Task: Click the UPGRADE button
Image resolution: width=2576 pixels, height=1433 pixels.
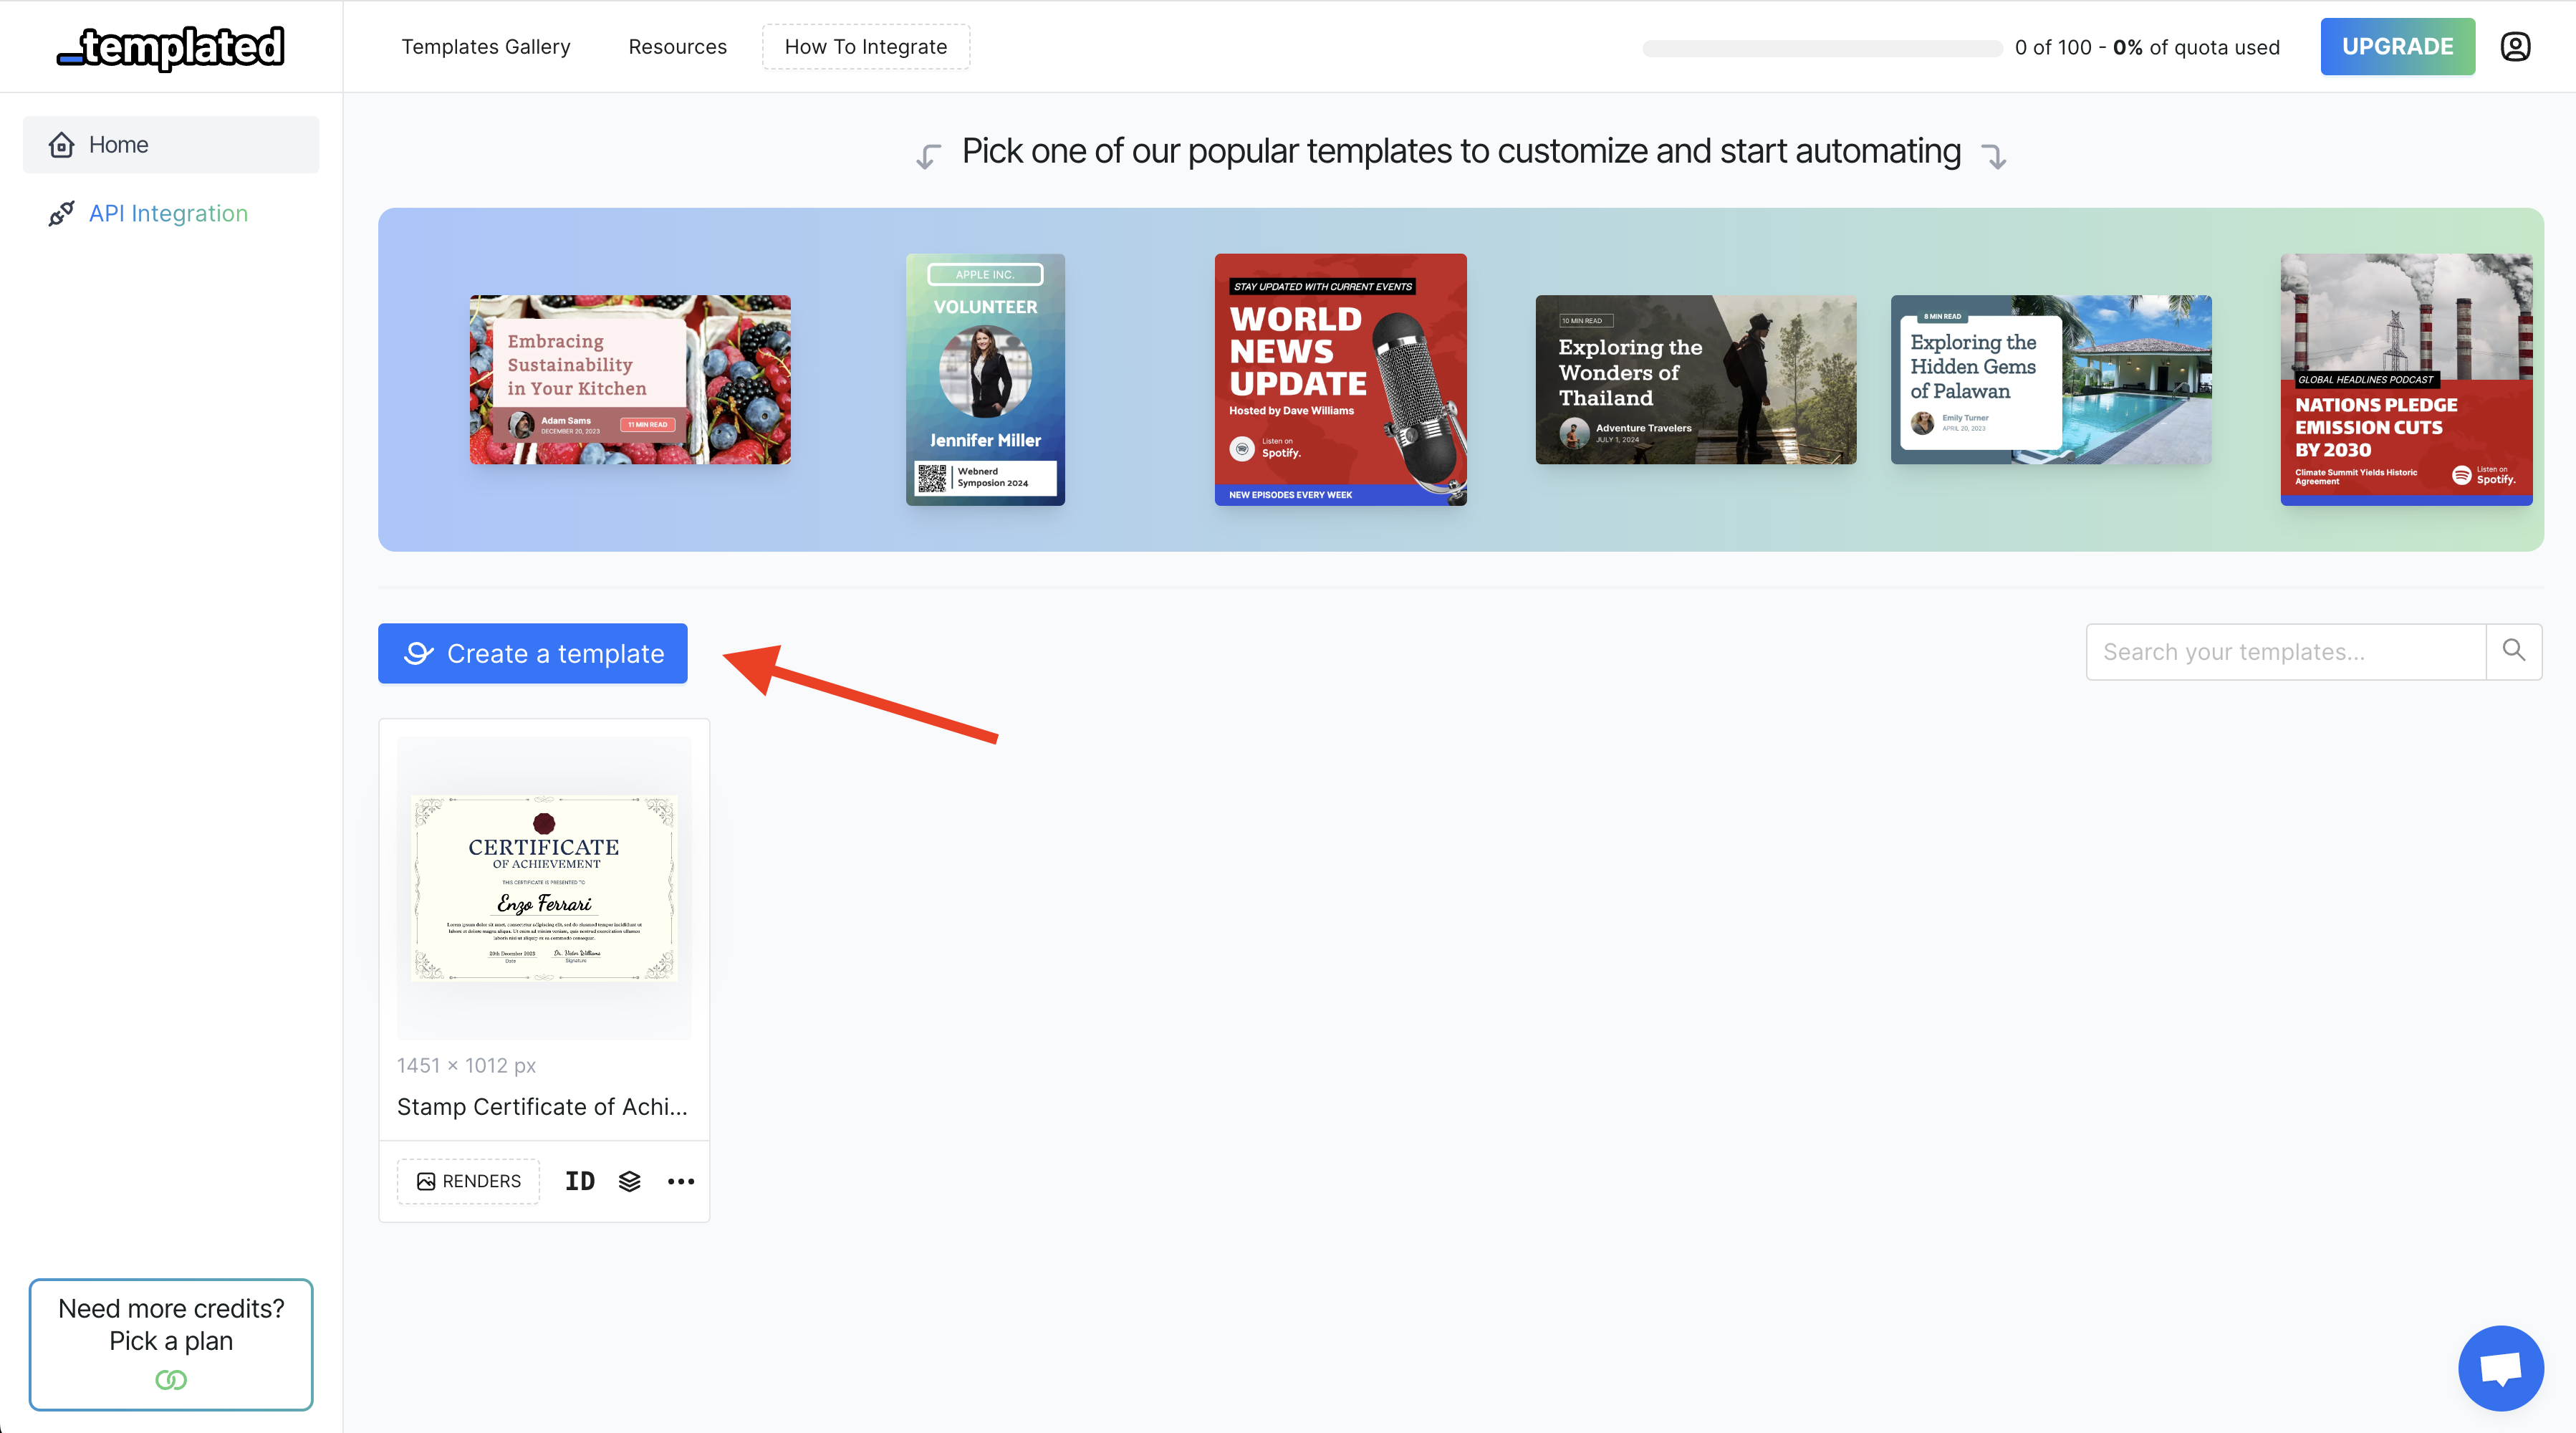Action: (2397, 46)
